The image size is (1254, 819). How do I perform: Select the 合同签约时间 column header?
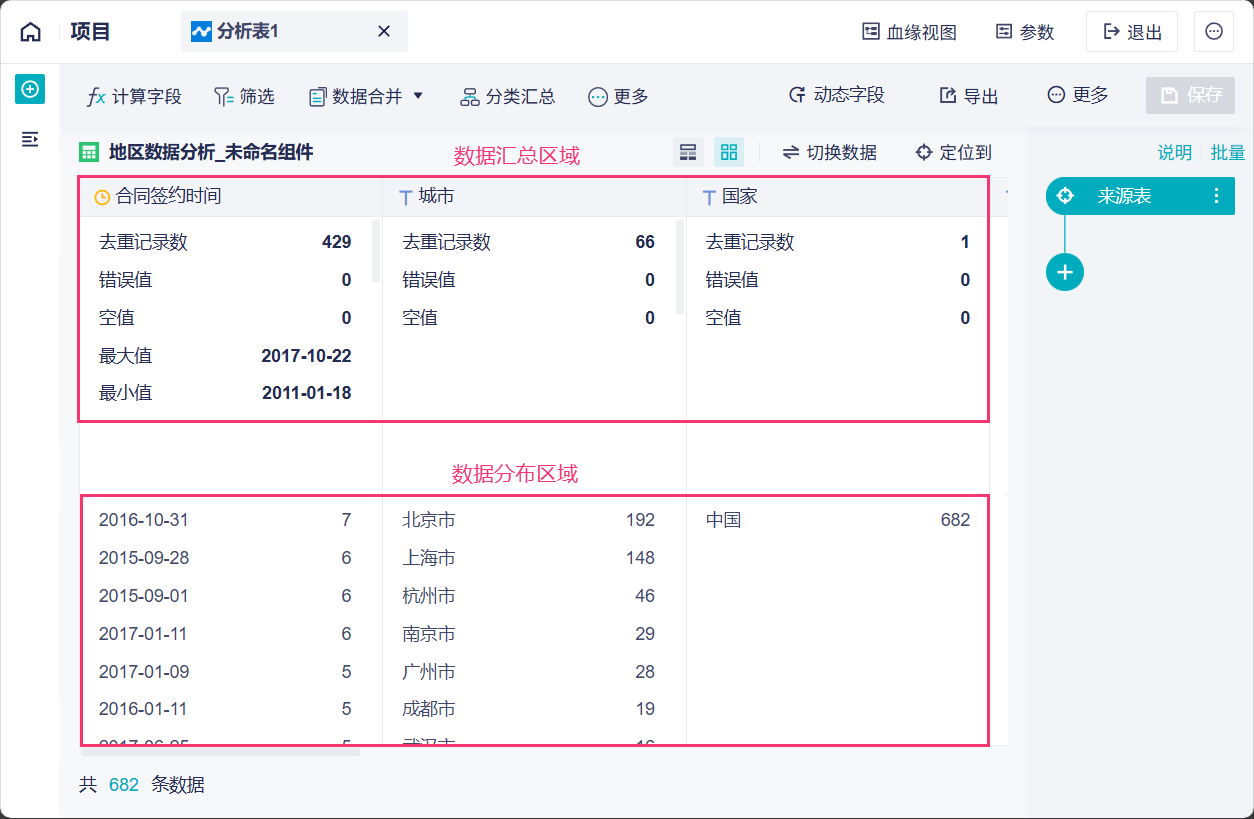click(231, 197)
